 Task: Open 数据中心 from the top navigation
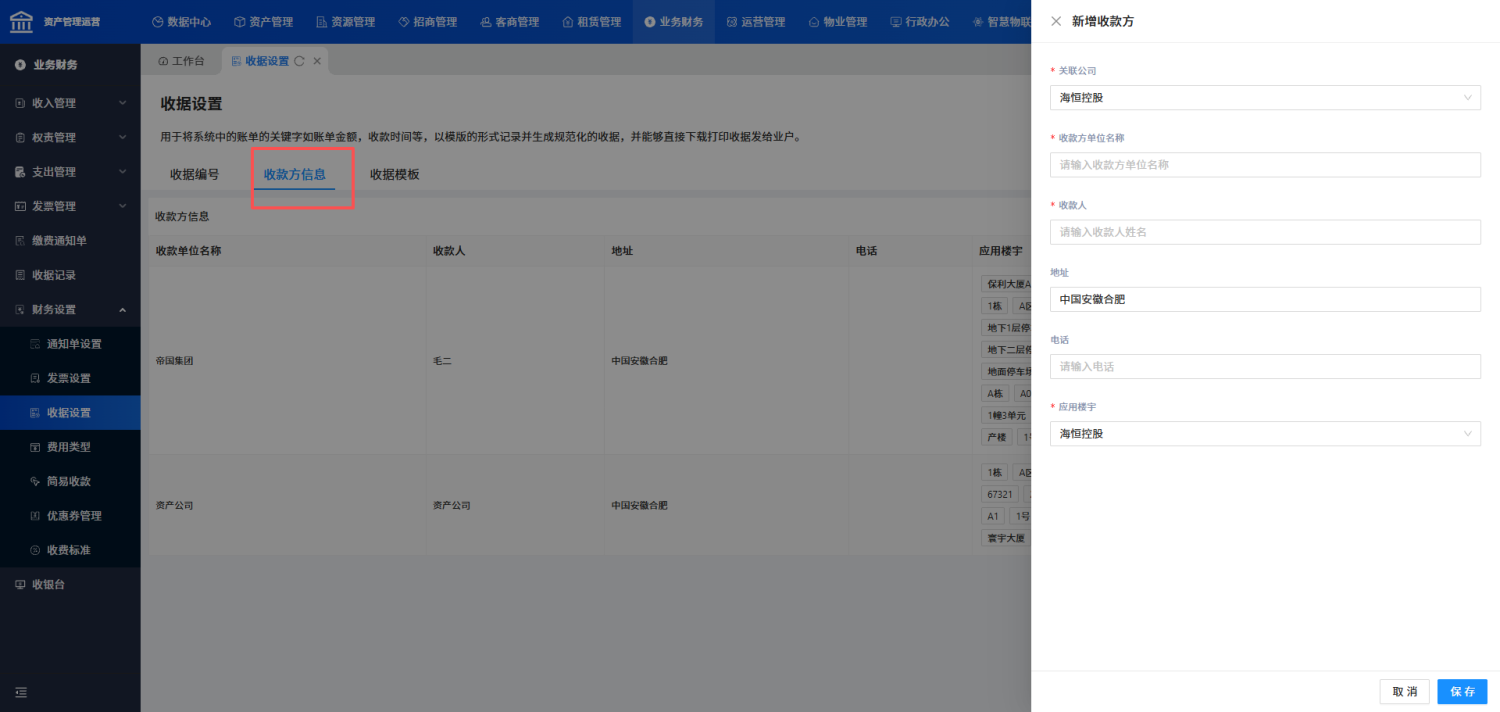click(181, 22)
